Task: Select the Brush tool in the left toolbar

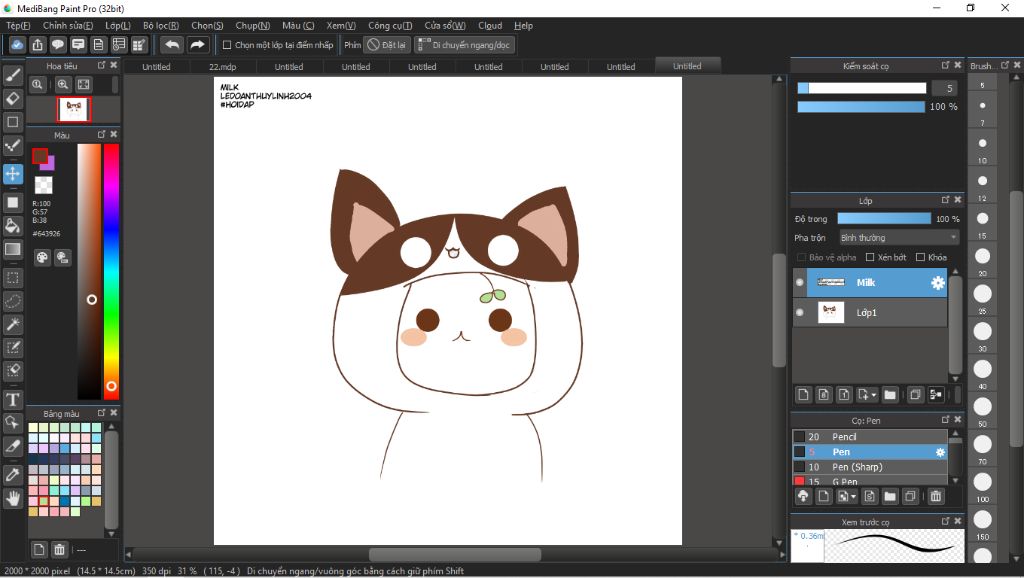Action: 13,75
